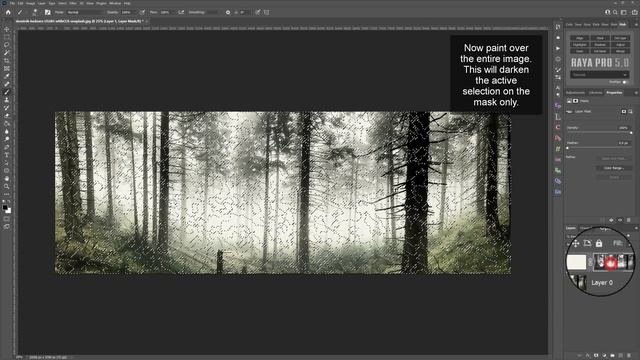The height and width of the screenshot is (360, 640).
Task: Click the Feather value input field
Action: pyautogui.click(x=624, y=143)
